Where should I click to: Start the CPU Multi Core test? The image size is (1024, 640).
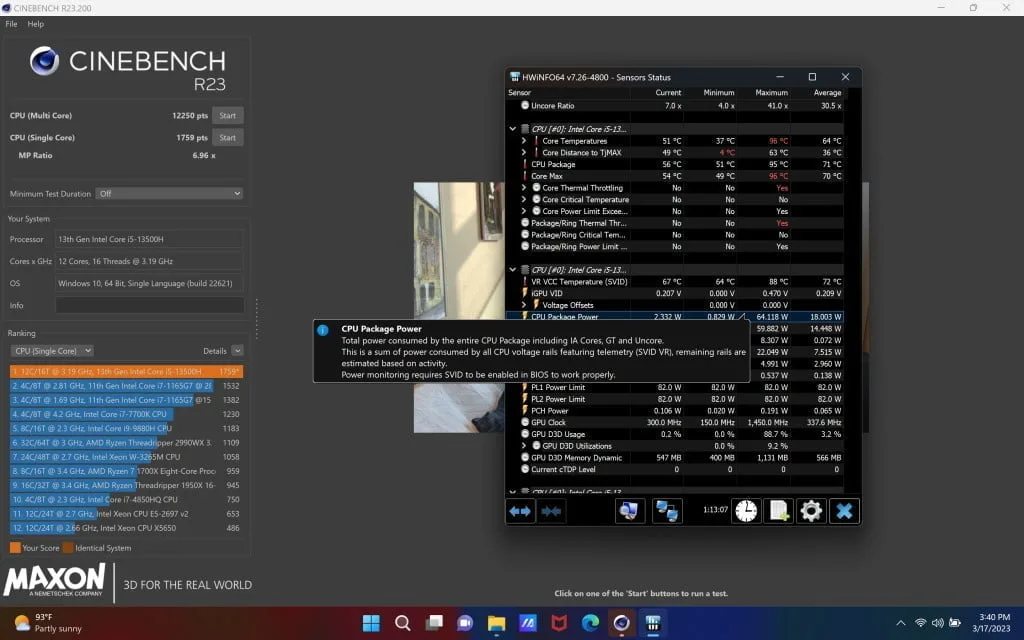227,115
